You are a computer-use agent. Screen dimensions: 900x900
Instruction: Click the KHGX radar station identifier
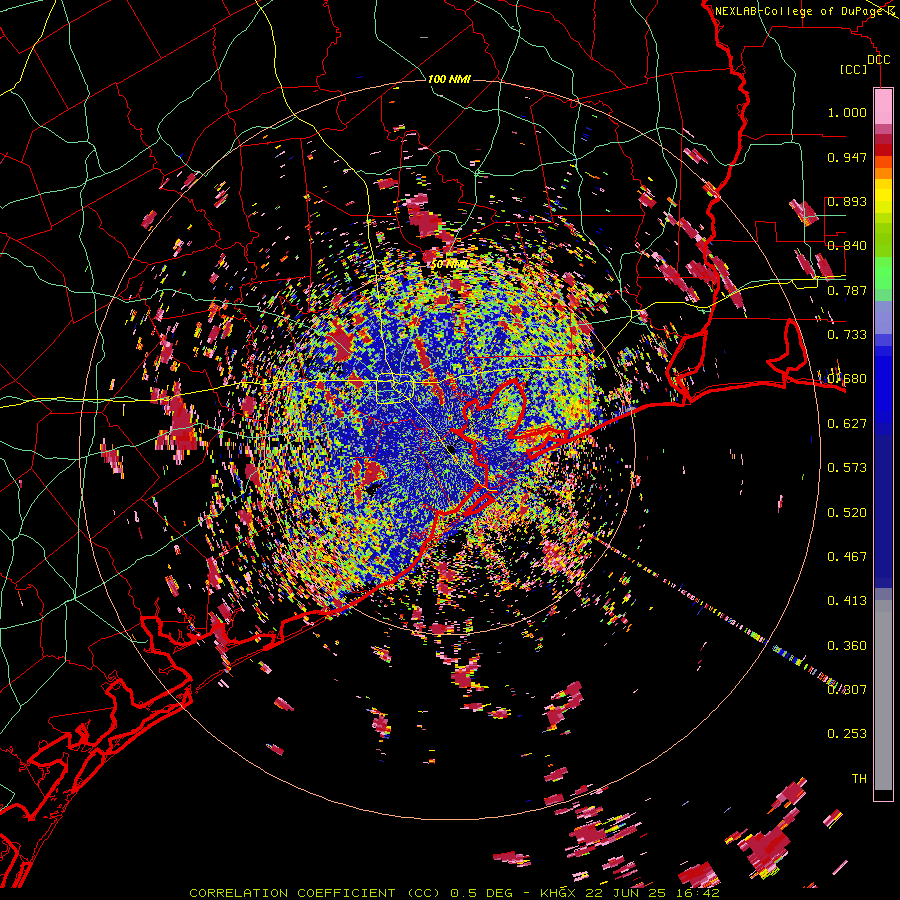point(557,893)
